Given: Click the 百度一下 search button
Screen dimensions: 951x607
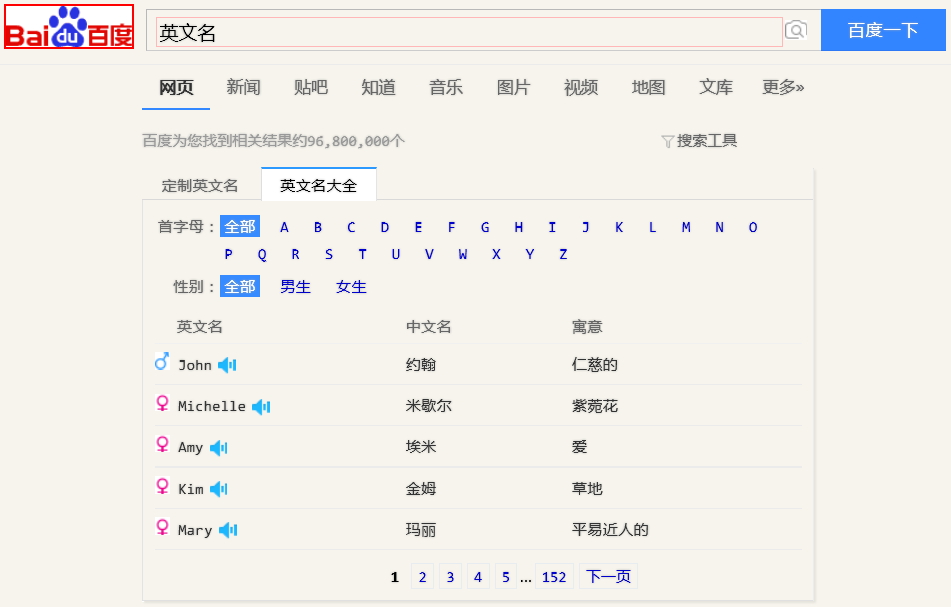Looking at the screenshot, I should (883, 30).
